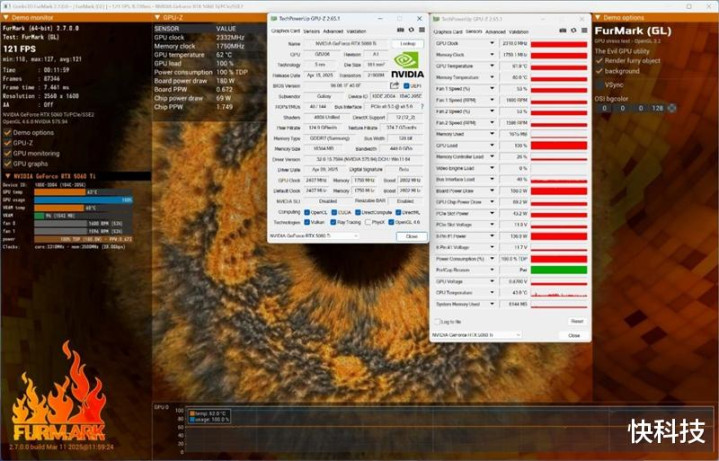This screenshot has width=719, height=461.
Task: Refresh data in GPU-Z Graphics Card window
Action: (x=411, y=30)
